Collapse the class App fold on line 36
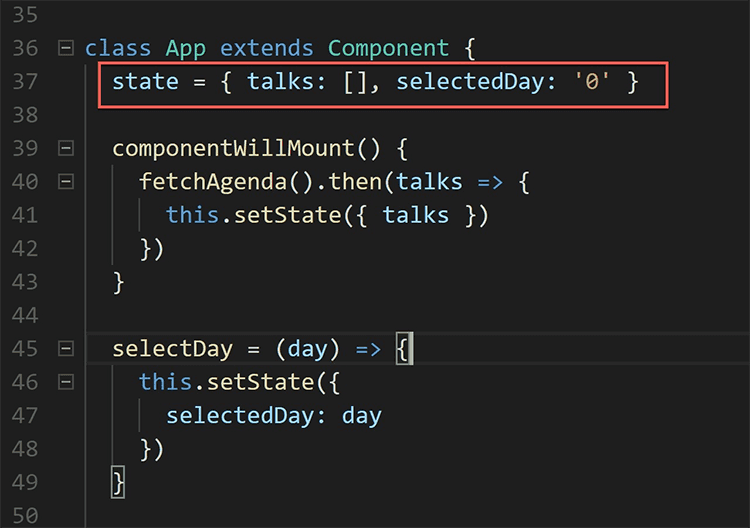Screen dimensions: 750x528 coord(66,48)
